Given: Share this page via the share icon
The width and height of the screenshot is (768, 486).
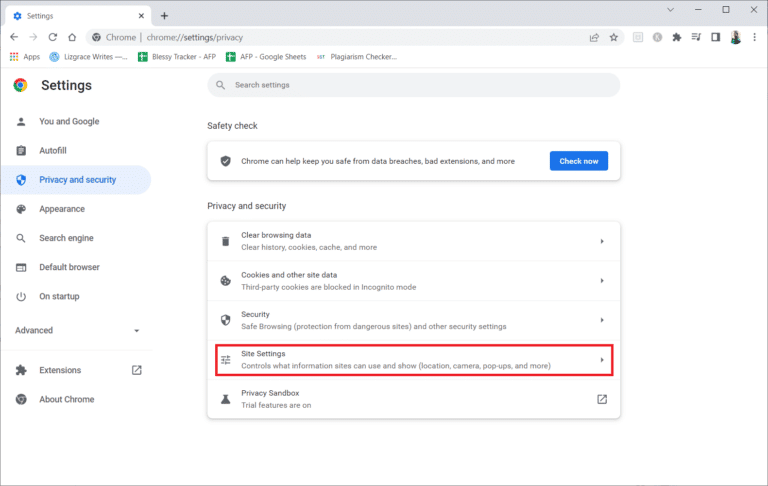Looking at the screenshot, I should click(x=594, y=37).
